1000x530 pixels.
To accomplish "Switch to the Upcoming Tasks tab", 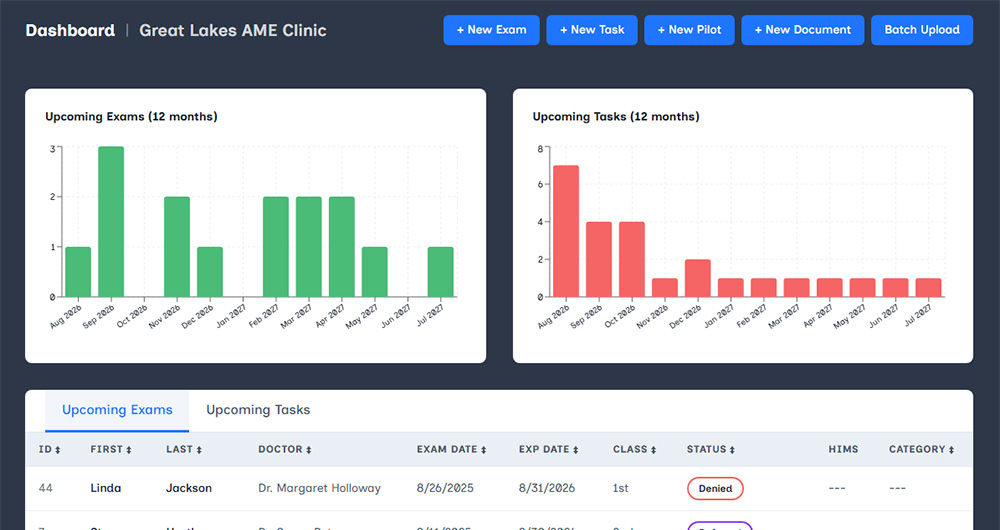I will [258, 410].
